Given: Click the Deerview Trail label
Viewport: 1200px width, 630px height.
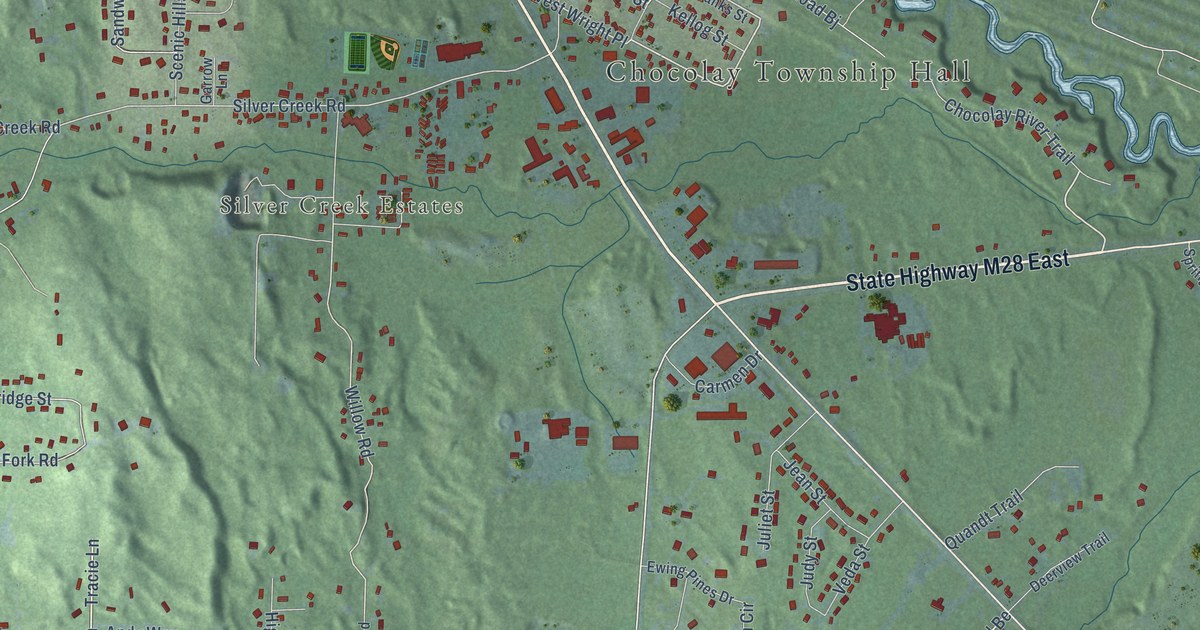Looking at the screenshot, I should click(1070, 562).
